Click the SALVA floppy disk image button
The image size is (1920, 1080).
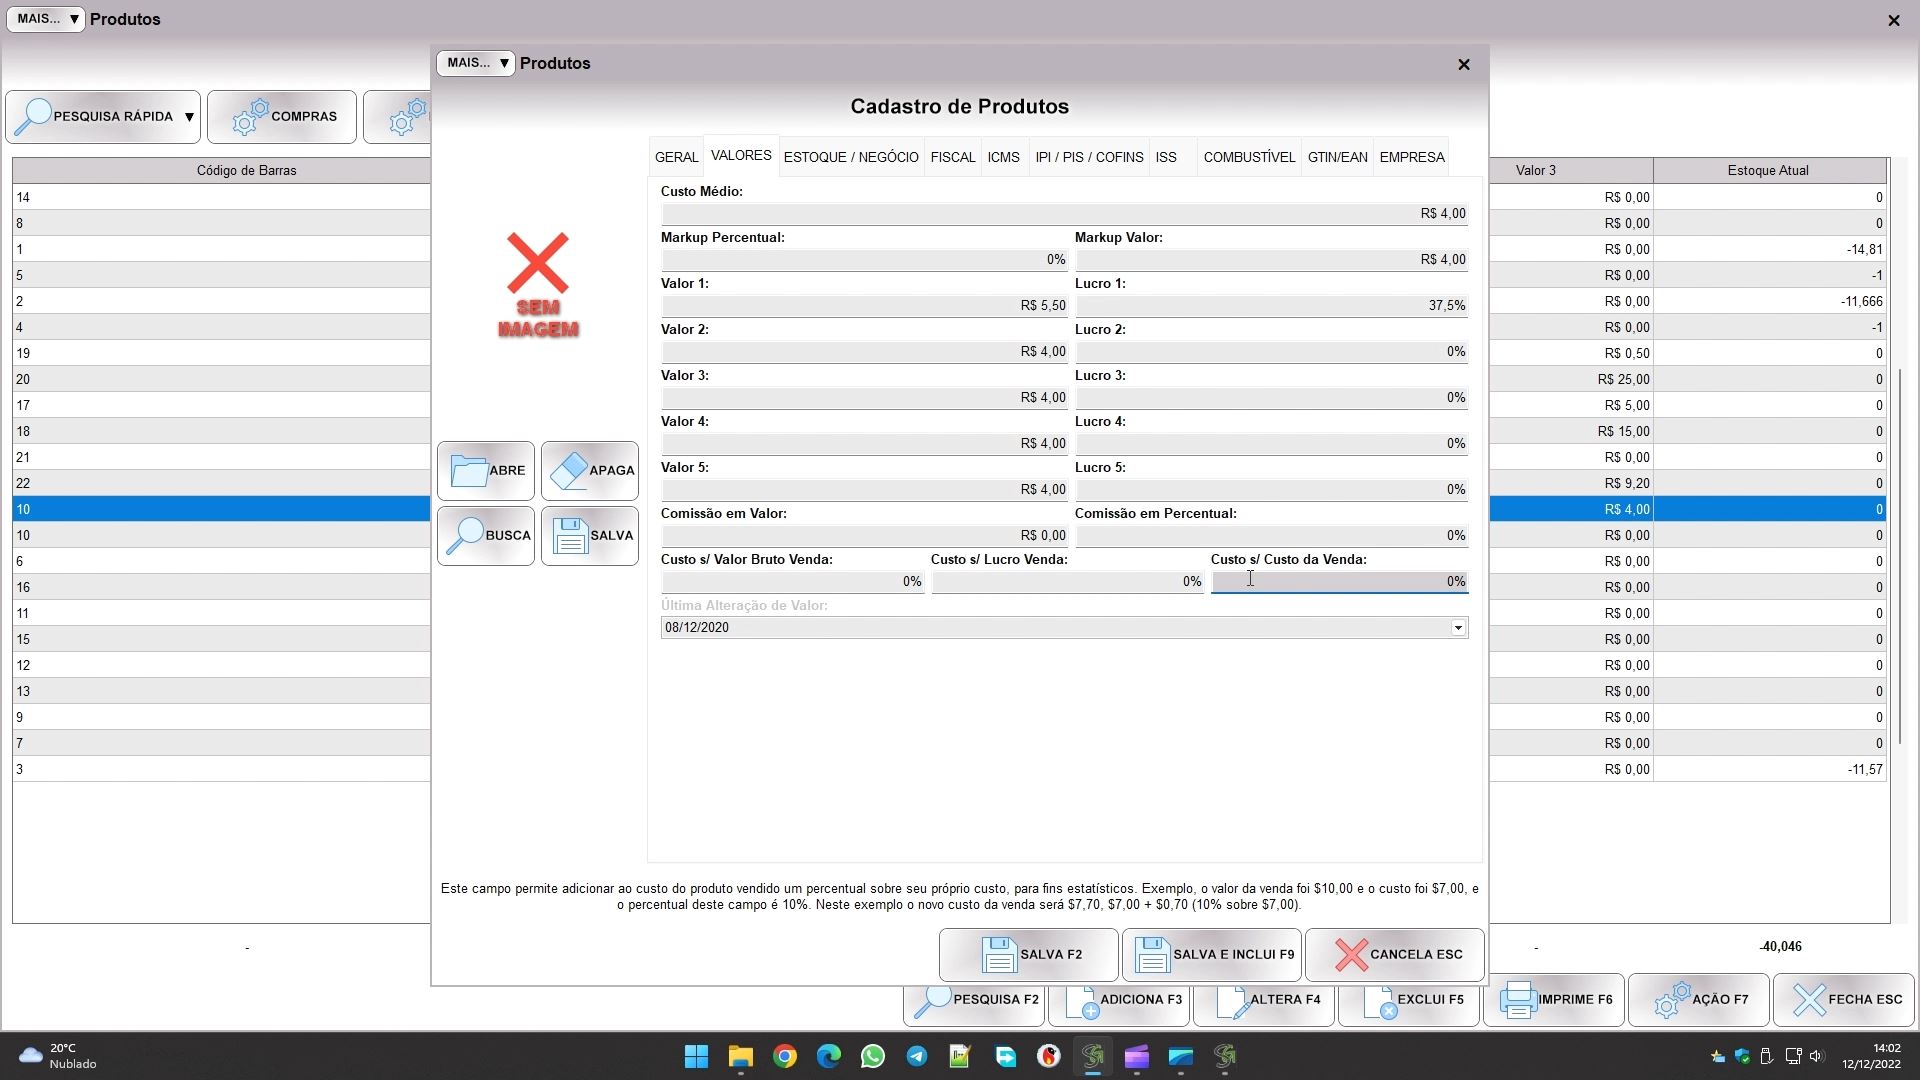(590, 535)
